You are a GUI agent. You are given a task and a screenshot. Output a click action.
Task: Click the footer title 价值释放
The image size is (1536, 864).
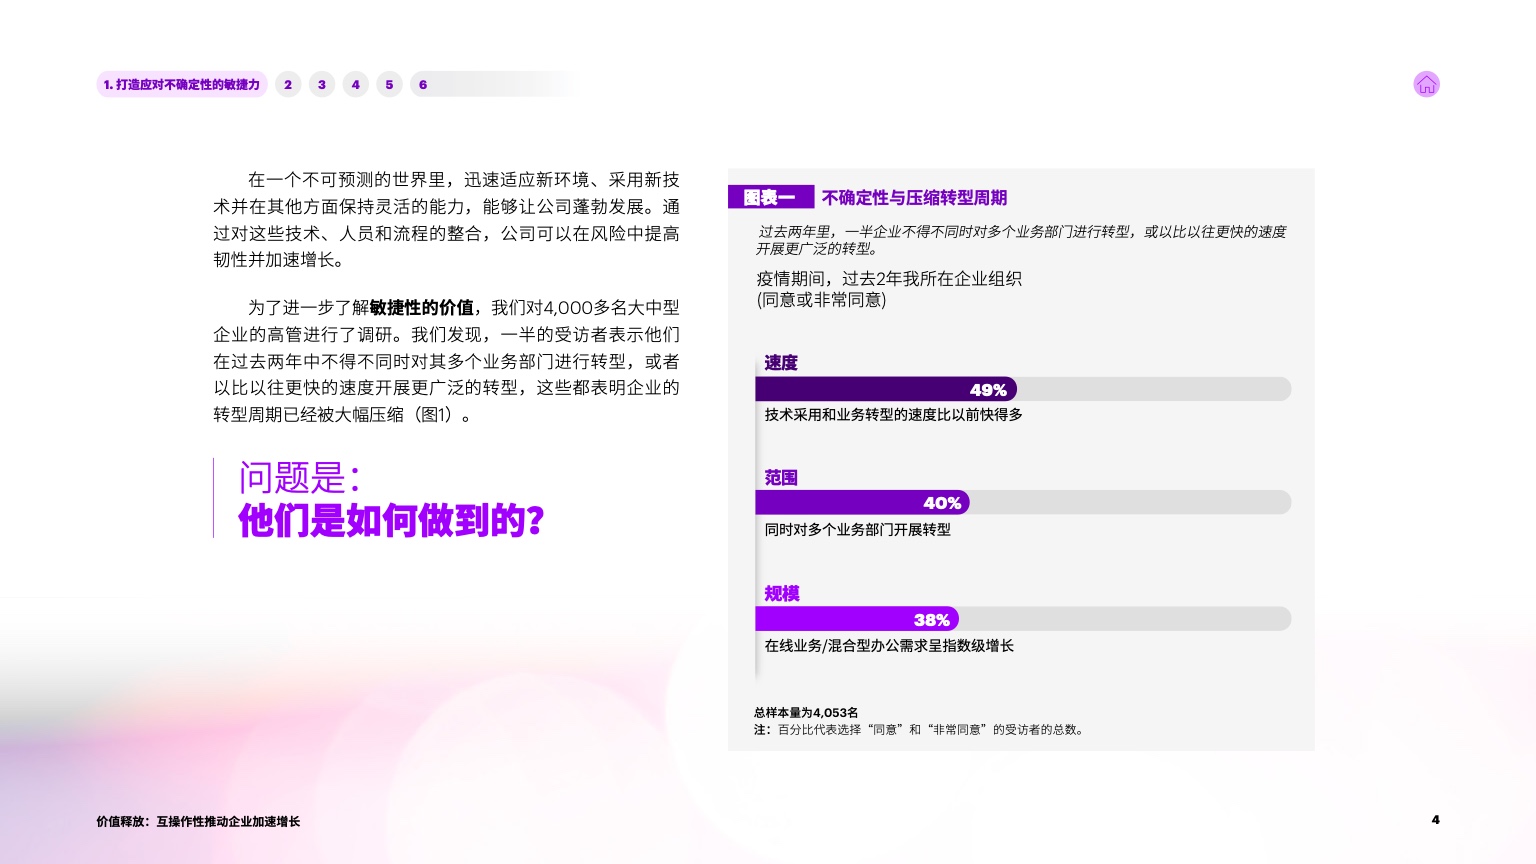(198, 822)
